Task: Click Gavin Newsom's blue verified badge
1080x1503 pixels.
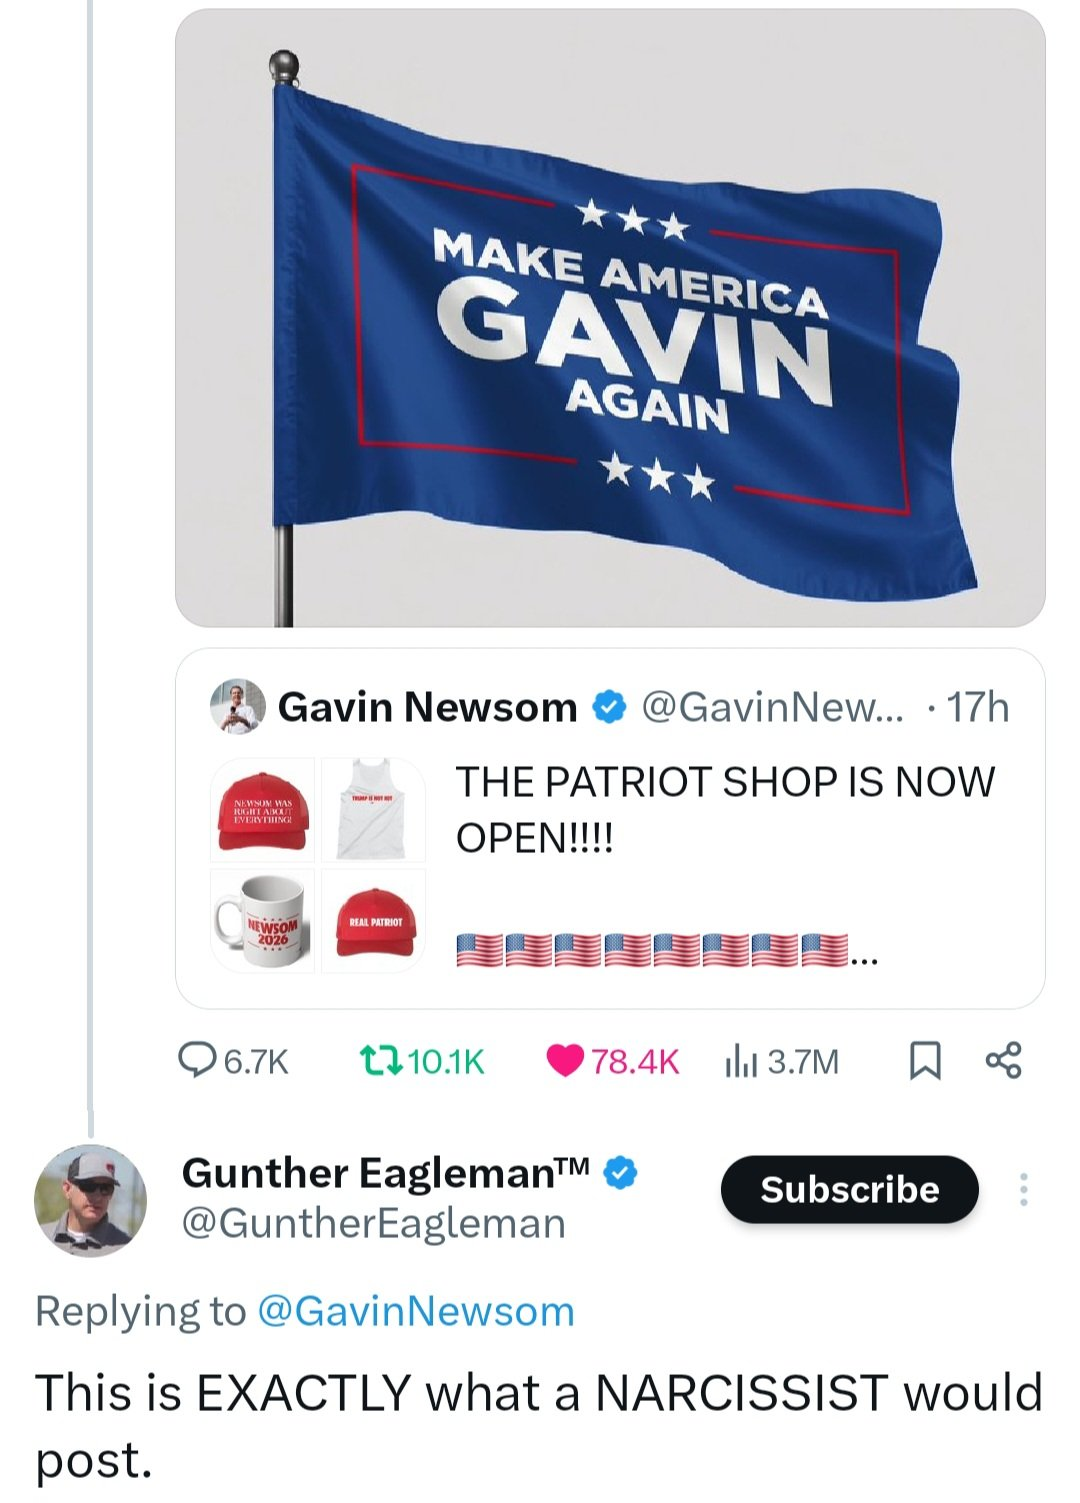Action: [x=609, y=707]
